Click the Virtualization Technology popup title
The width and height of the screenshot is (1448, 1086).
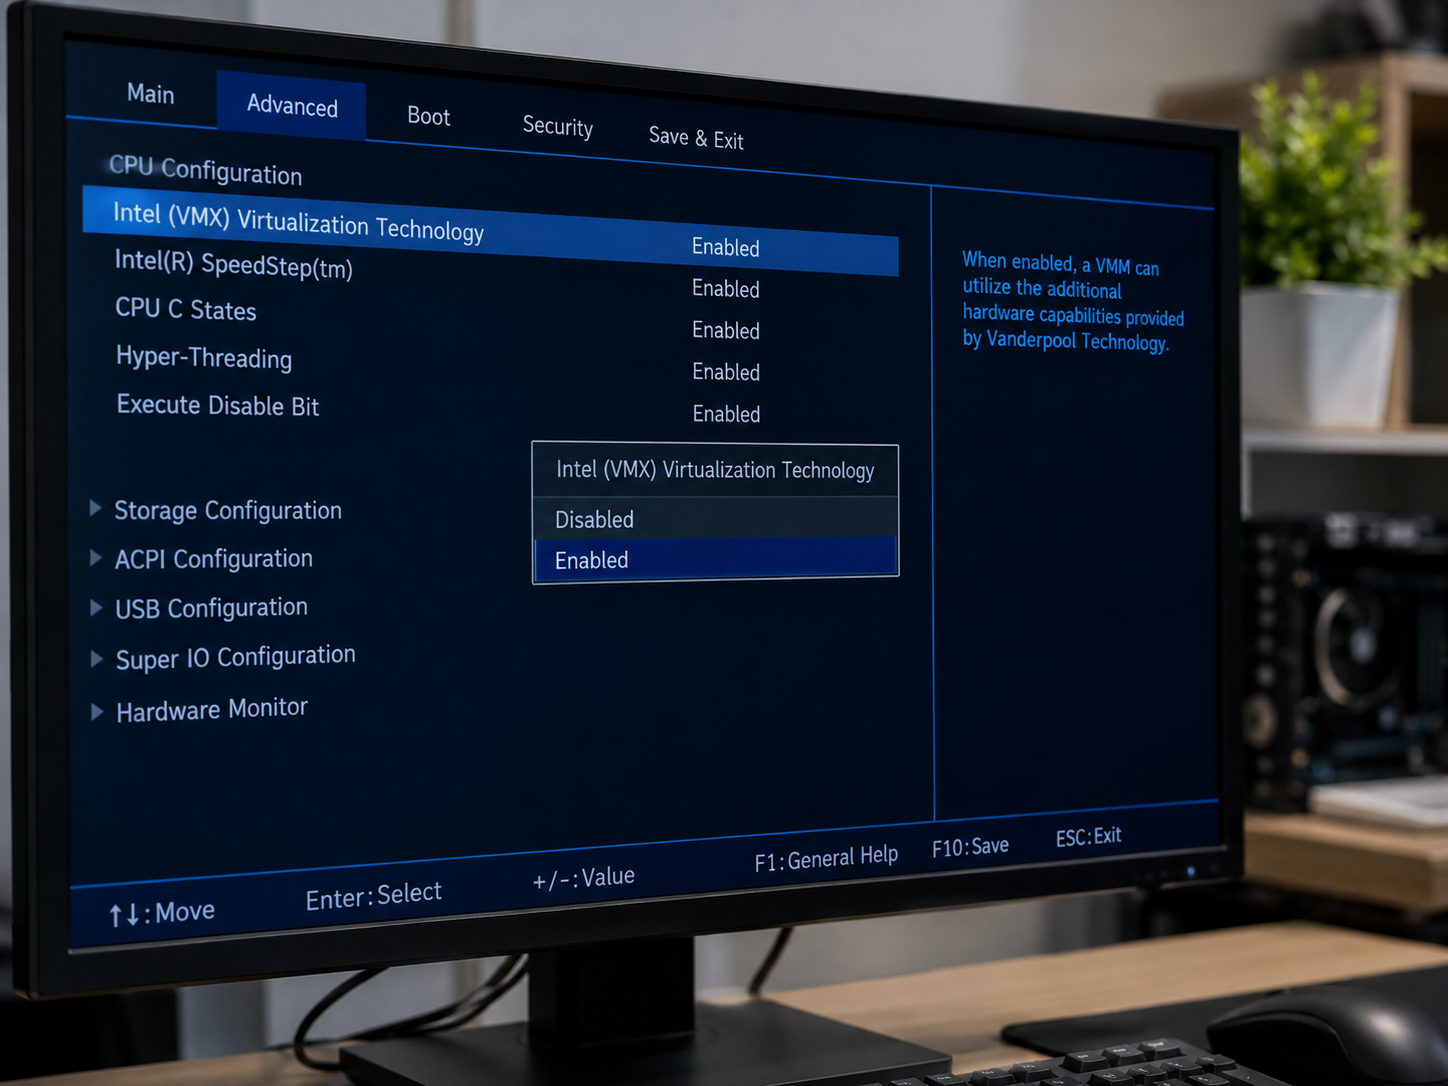715,470
